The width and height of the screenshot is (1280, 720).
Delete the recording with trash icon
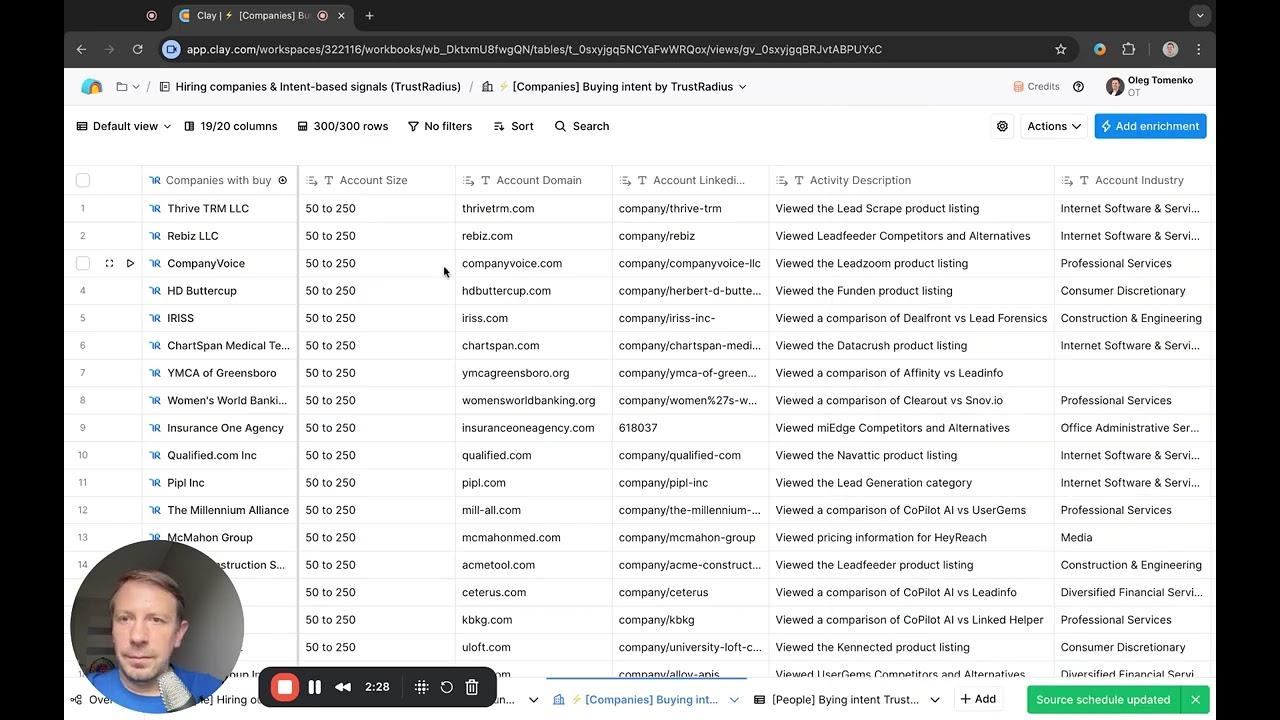coord(472,687)
